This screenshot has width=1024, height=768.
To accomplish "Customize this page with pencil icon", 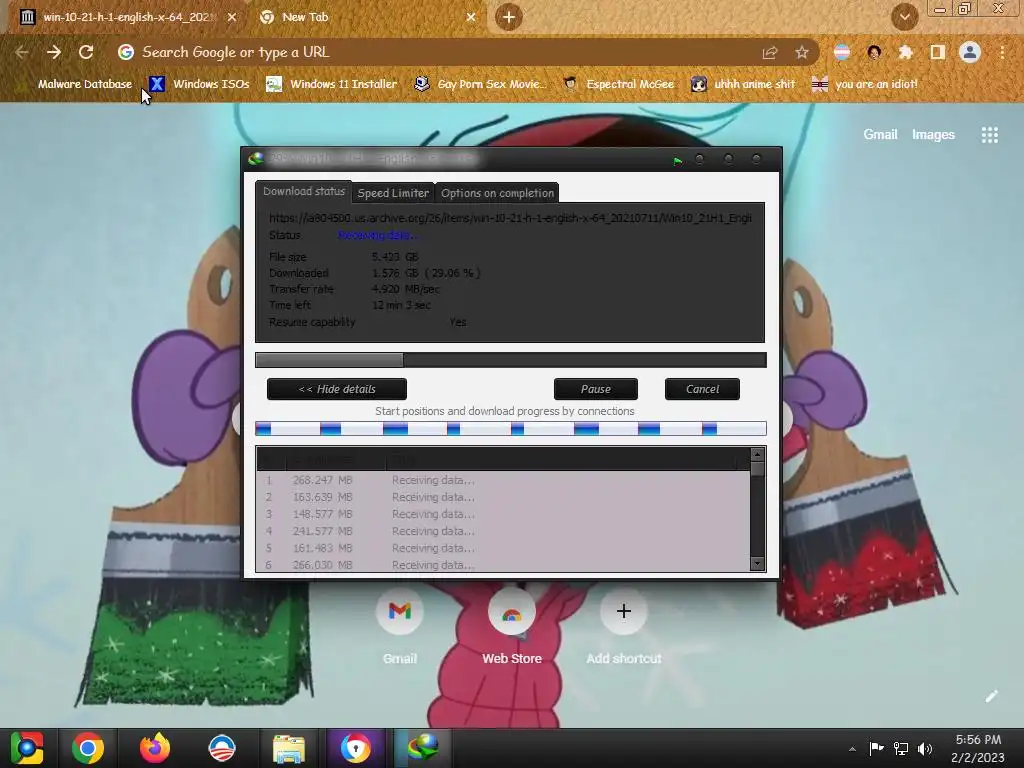I will [x=991, y=696].
